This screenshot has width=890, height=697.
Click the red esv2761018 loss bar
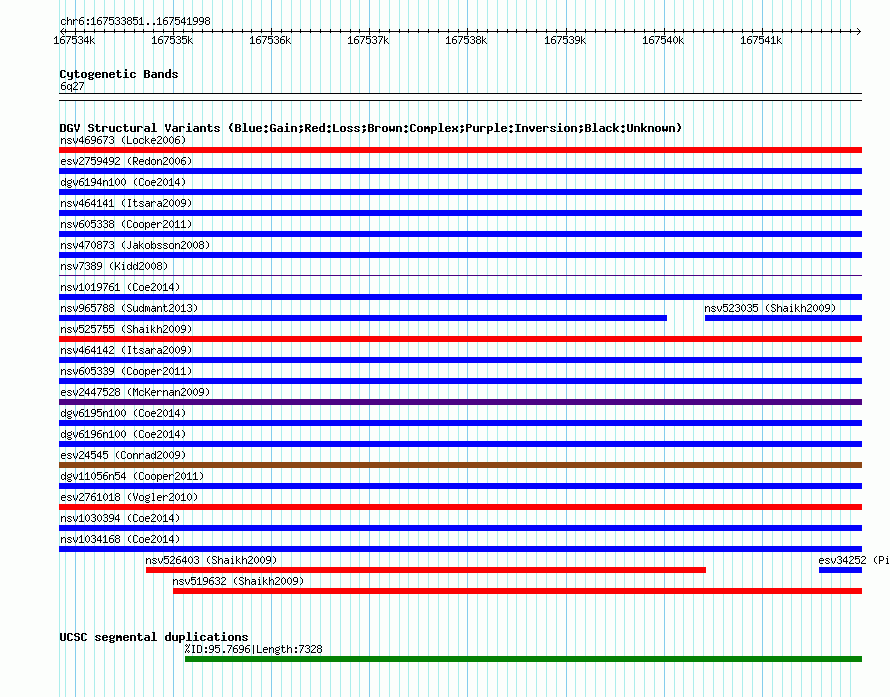tap(460, 507)
